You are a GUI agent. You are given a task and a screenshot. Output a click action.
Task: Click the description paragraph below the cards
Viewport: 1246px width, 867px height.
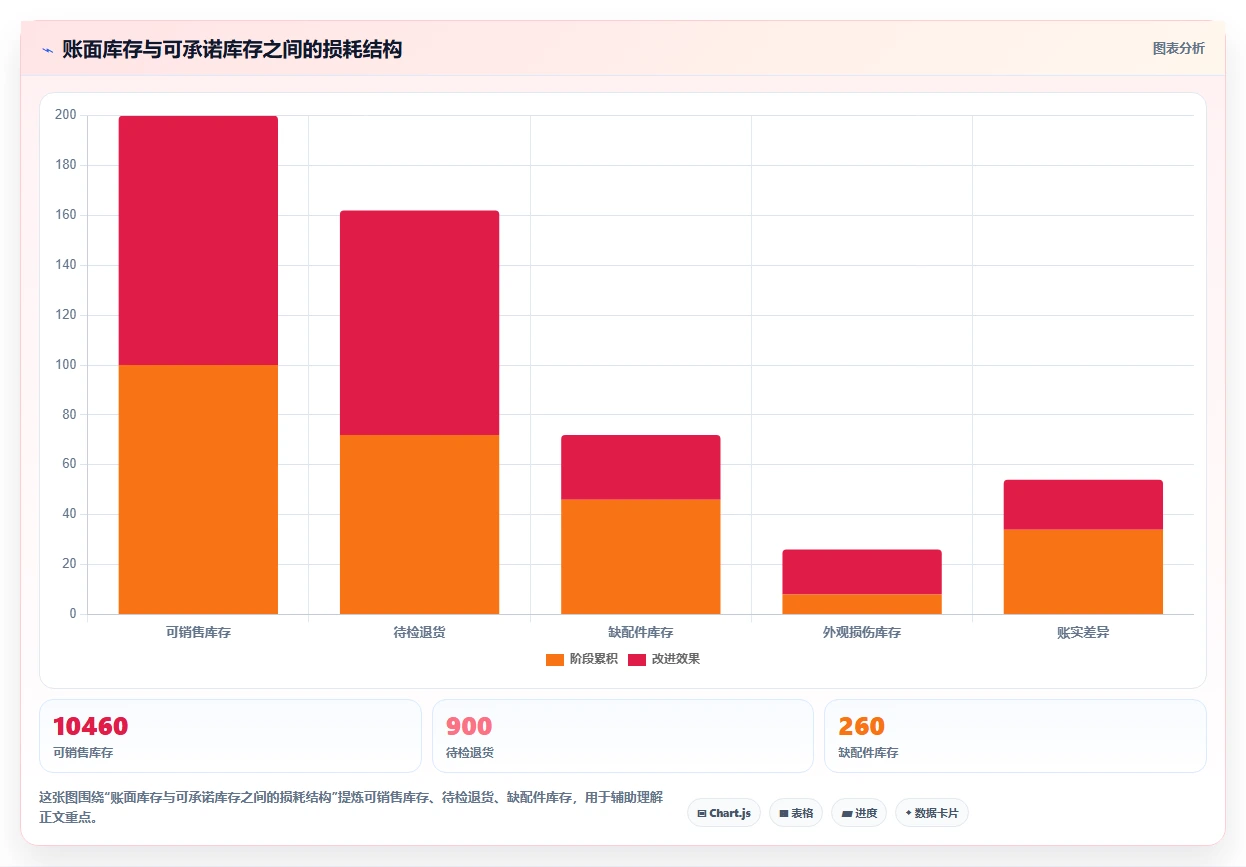(x=351, y=807)
